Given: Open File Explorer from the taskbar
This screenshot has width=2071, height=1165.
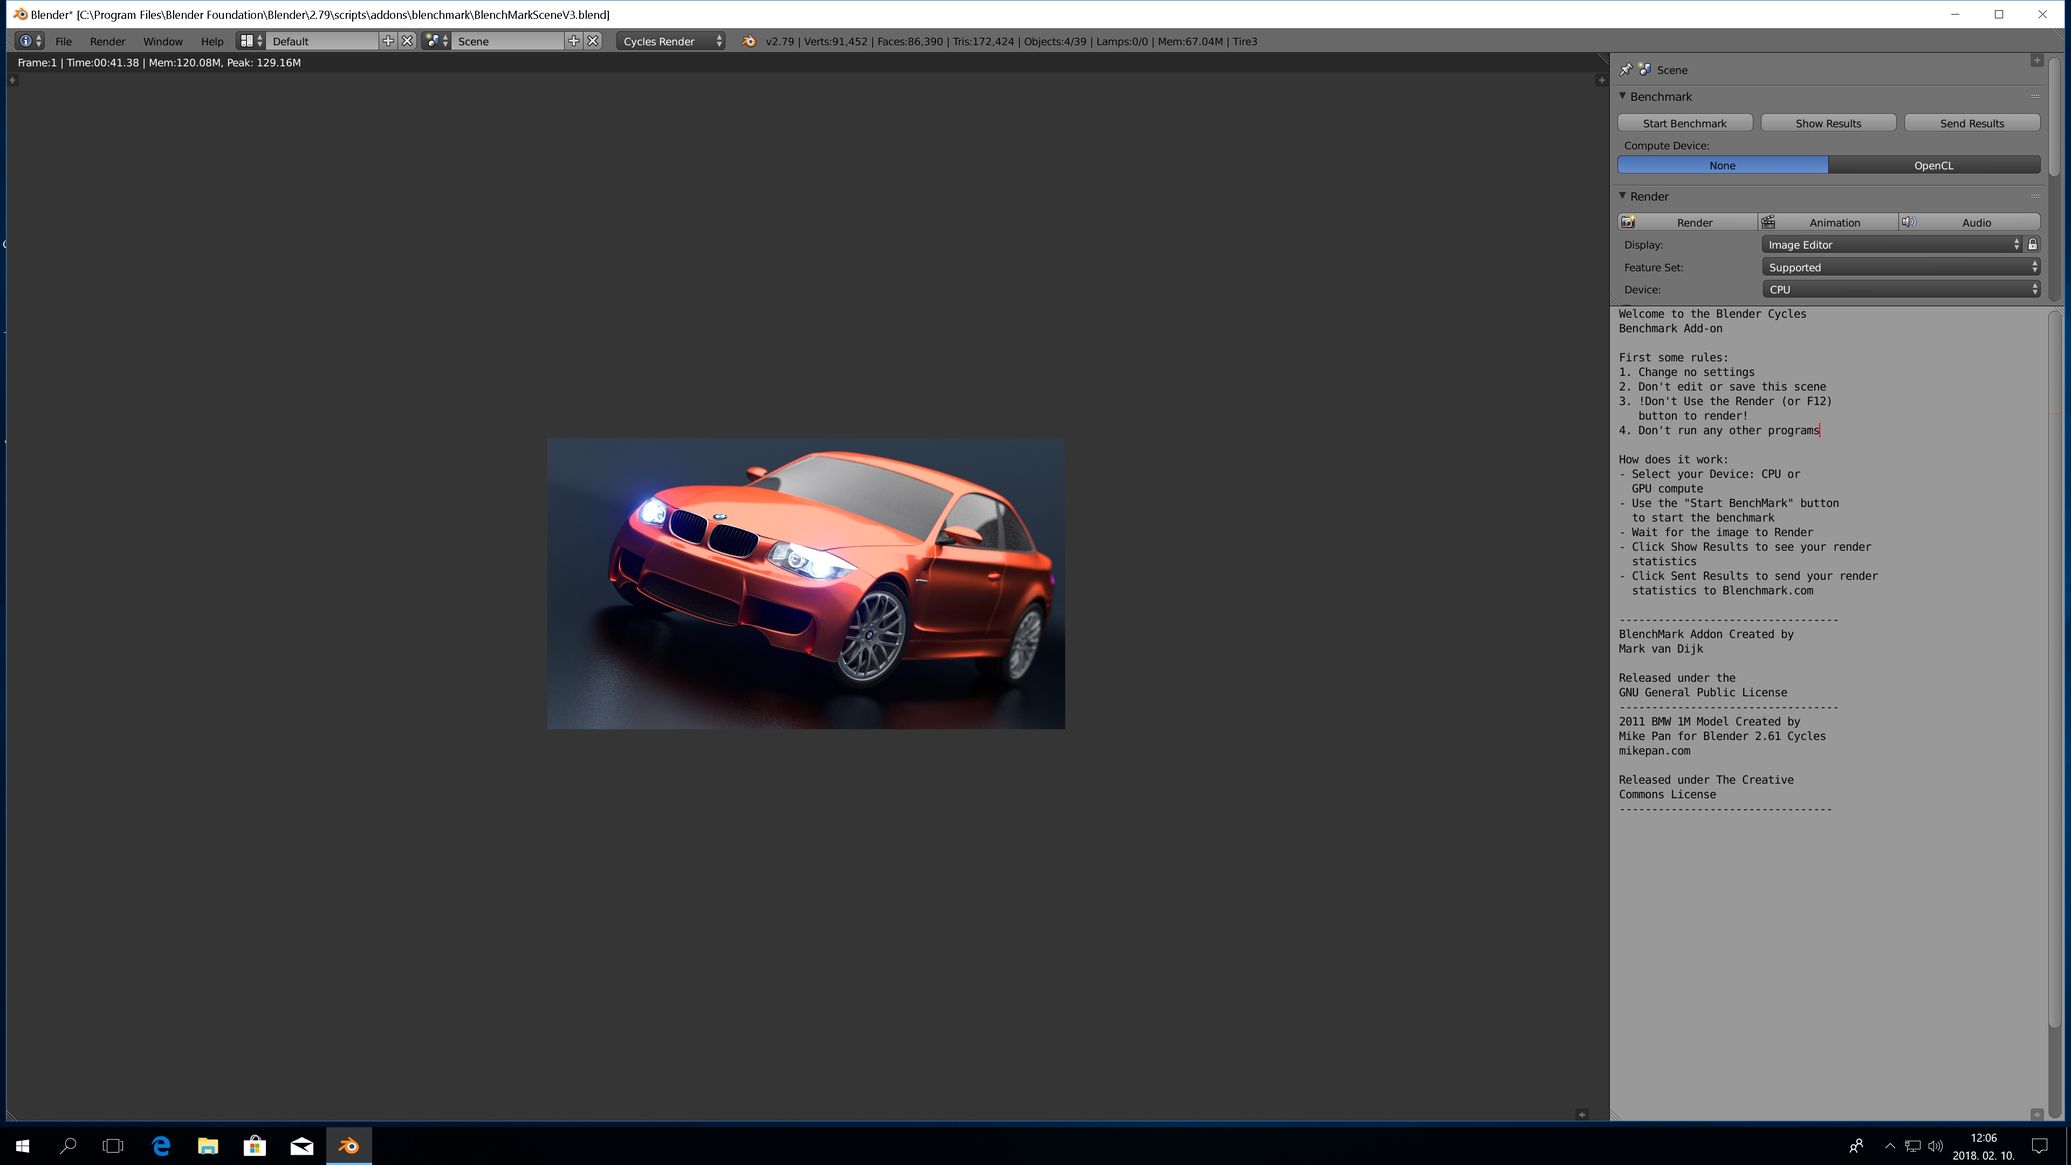Looking at the screenshot, I should click(x=208, y=1146).
